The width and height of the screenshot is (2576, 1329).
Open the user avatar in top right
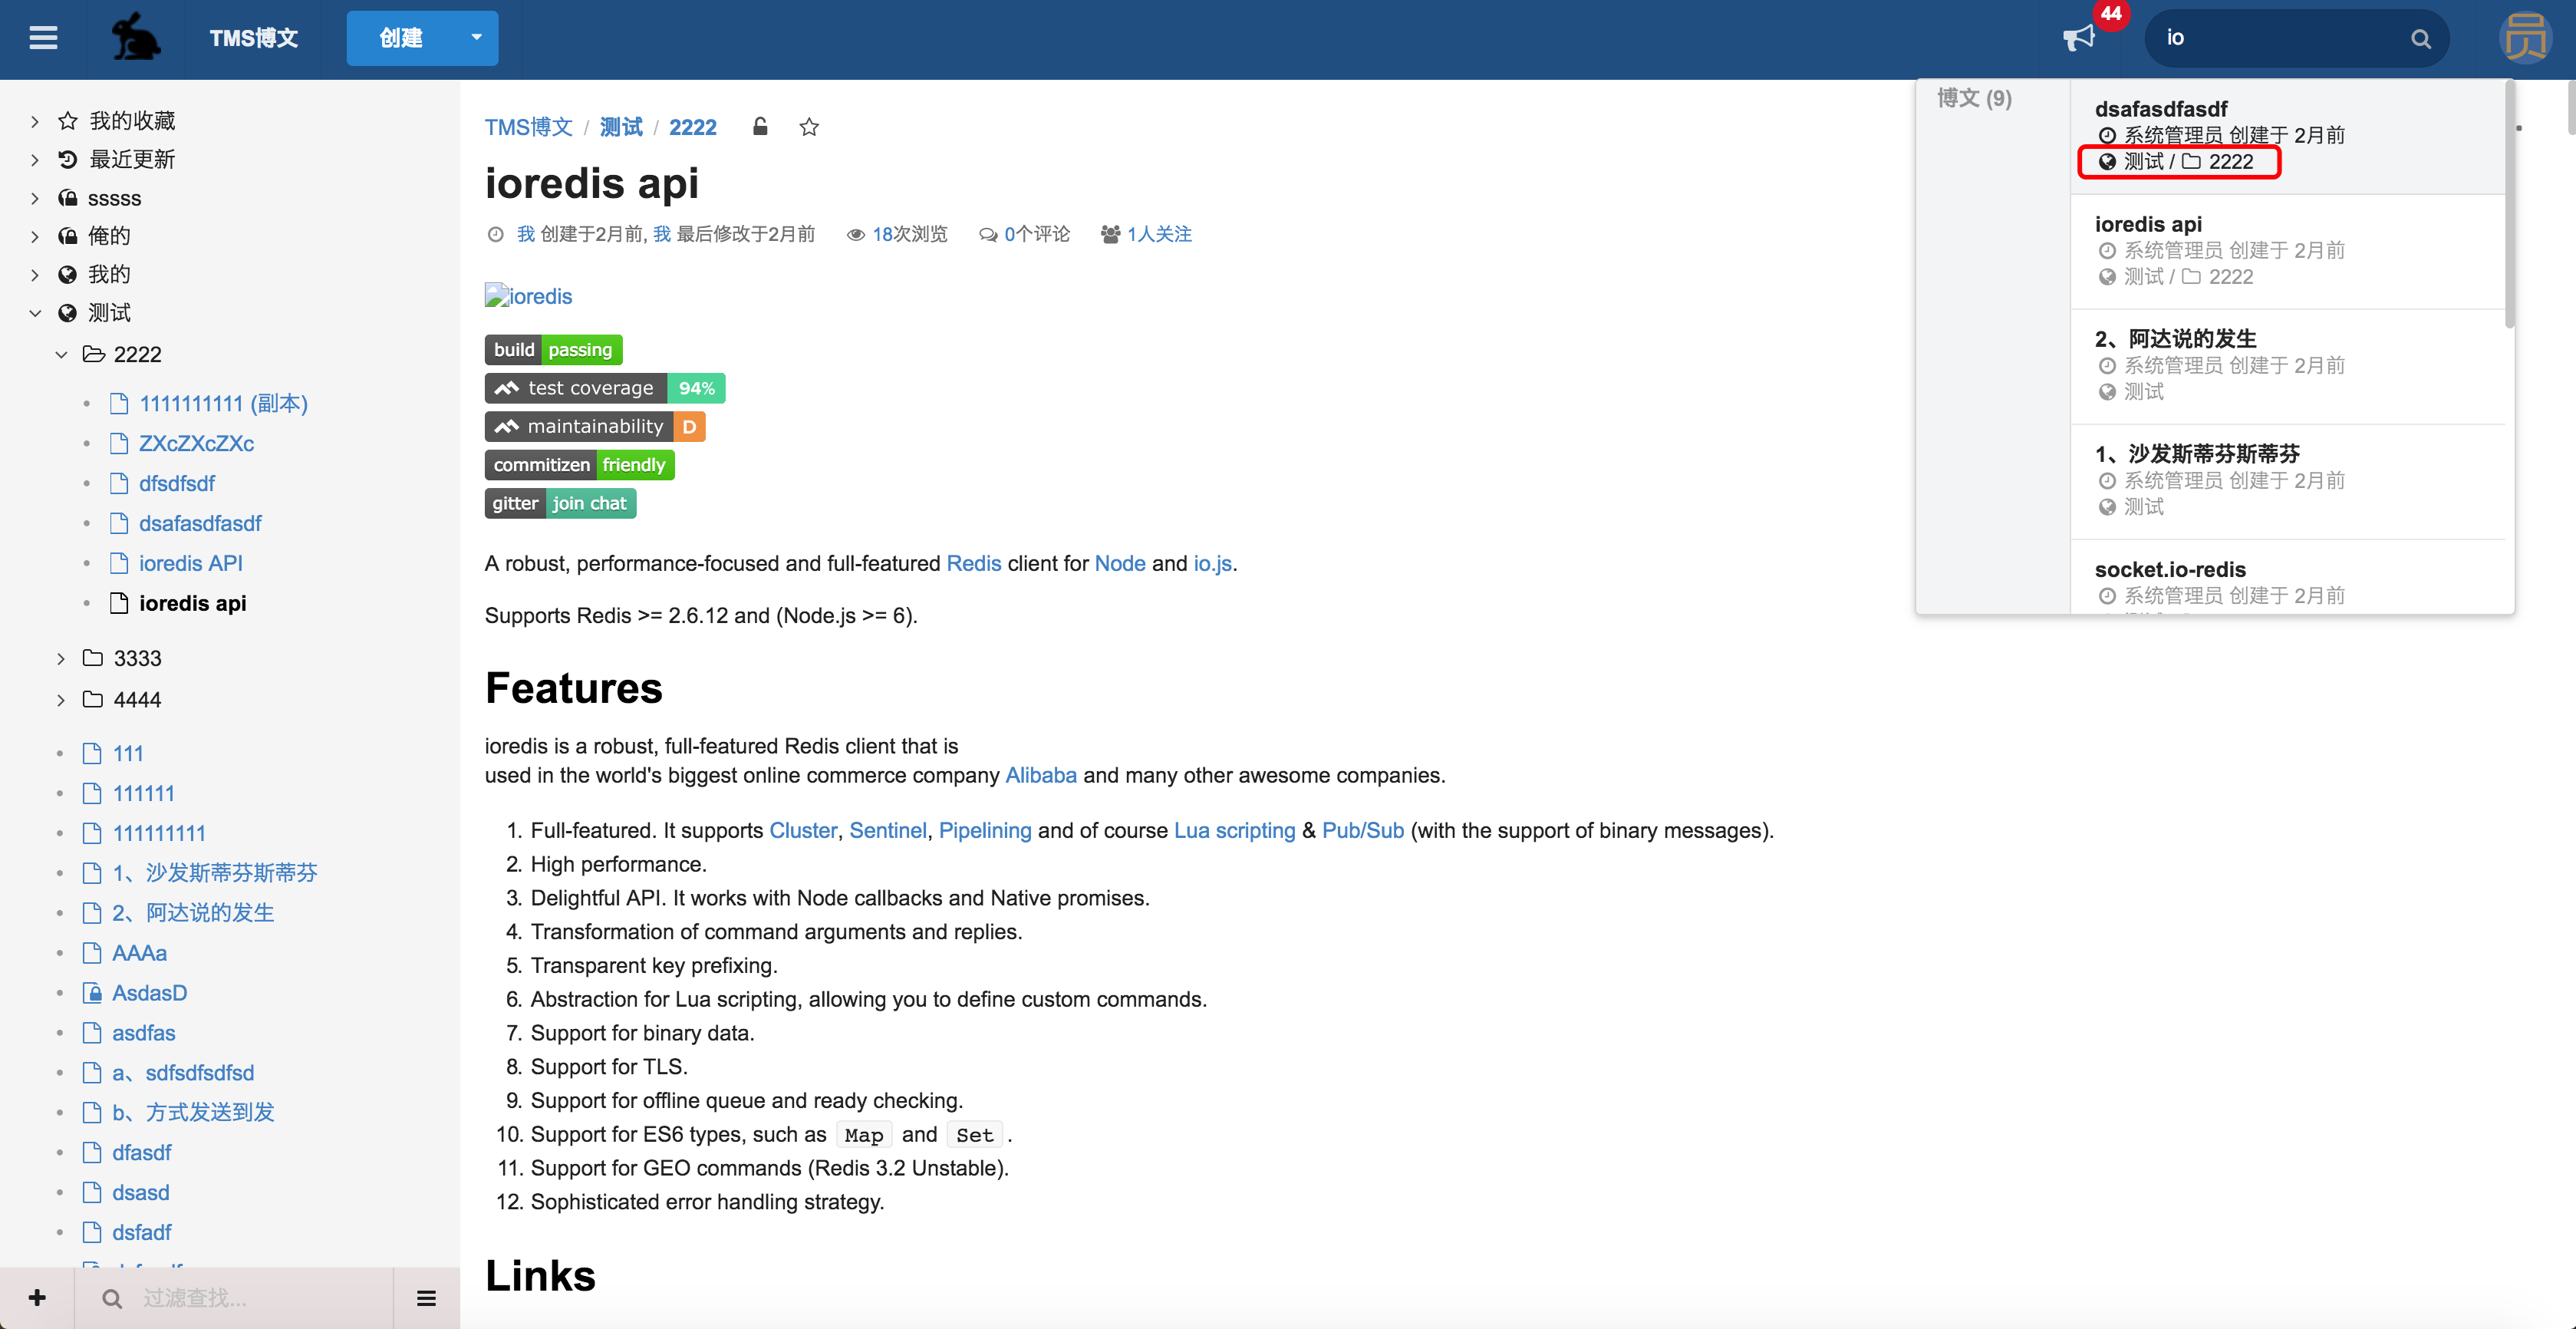coord(2525,38)
